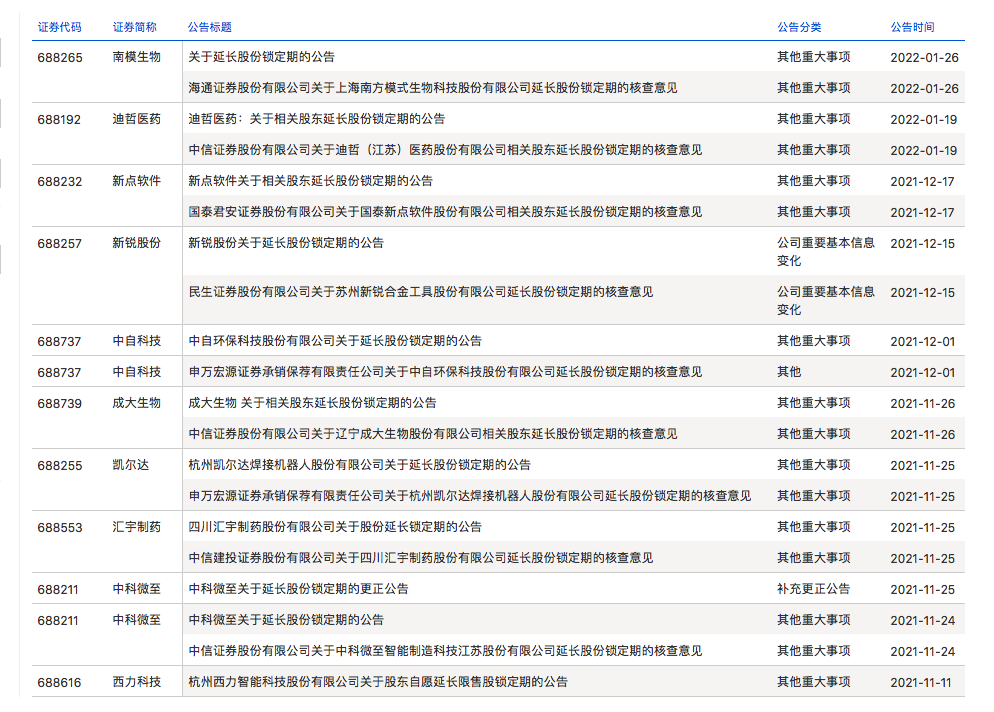The height and width of the screenshot is (712, 994).
Task: Click the 公告时间 column header
Action: pyautogui.click(x=912, y=27)
